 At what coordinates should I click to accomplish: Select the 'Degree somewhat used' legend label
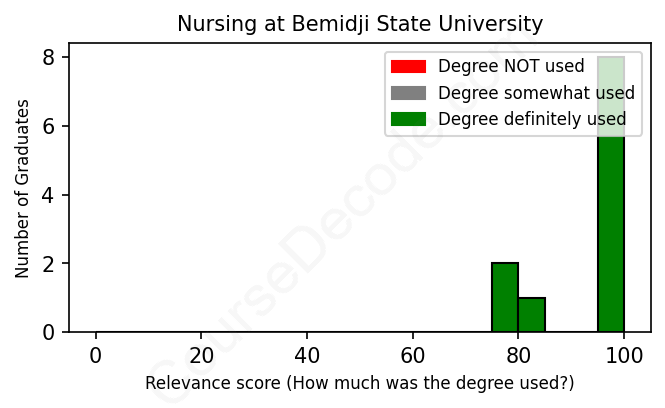(x=536, y=93)
